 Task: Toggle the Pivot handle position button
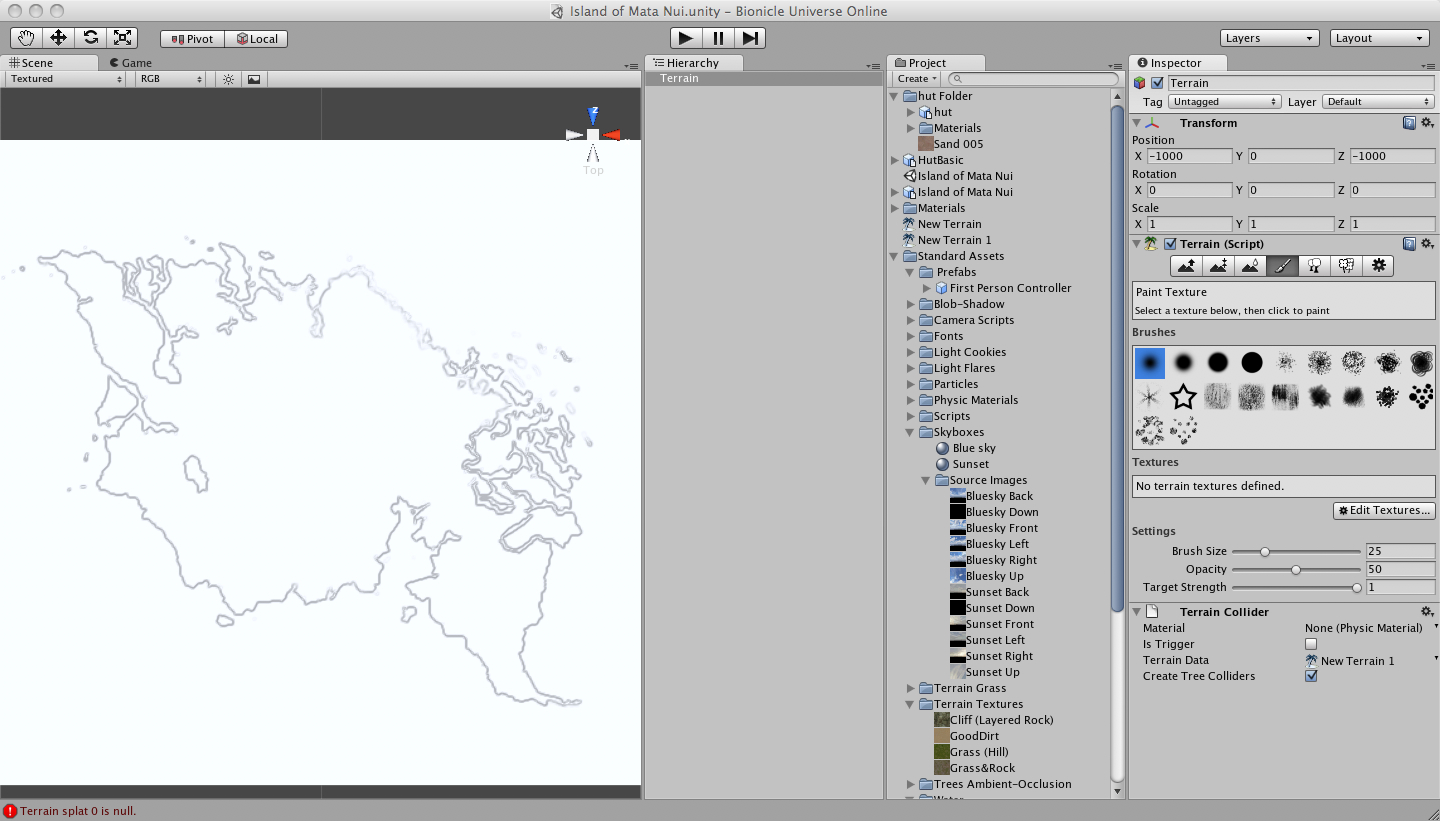(x=192, y=39)
